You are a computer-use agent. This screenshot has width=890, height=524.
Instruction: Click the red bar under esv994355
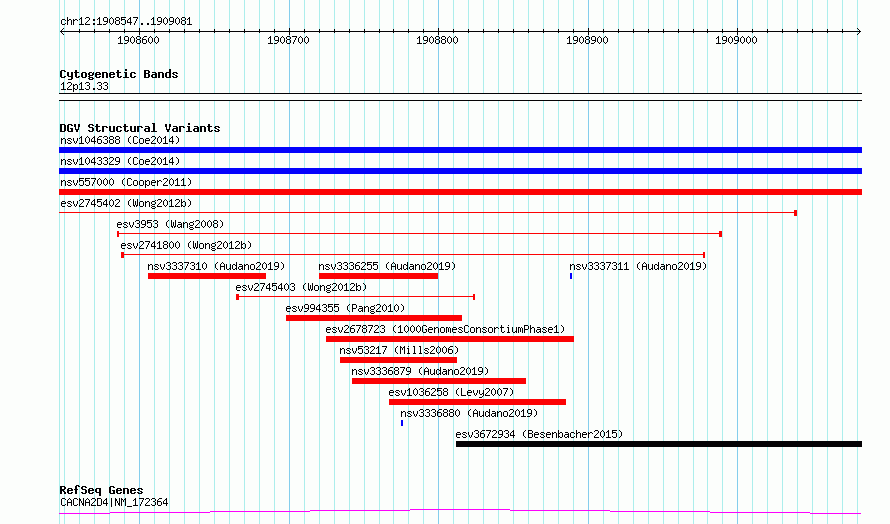(x=374, y=318)
